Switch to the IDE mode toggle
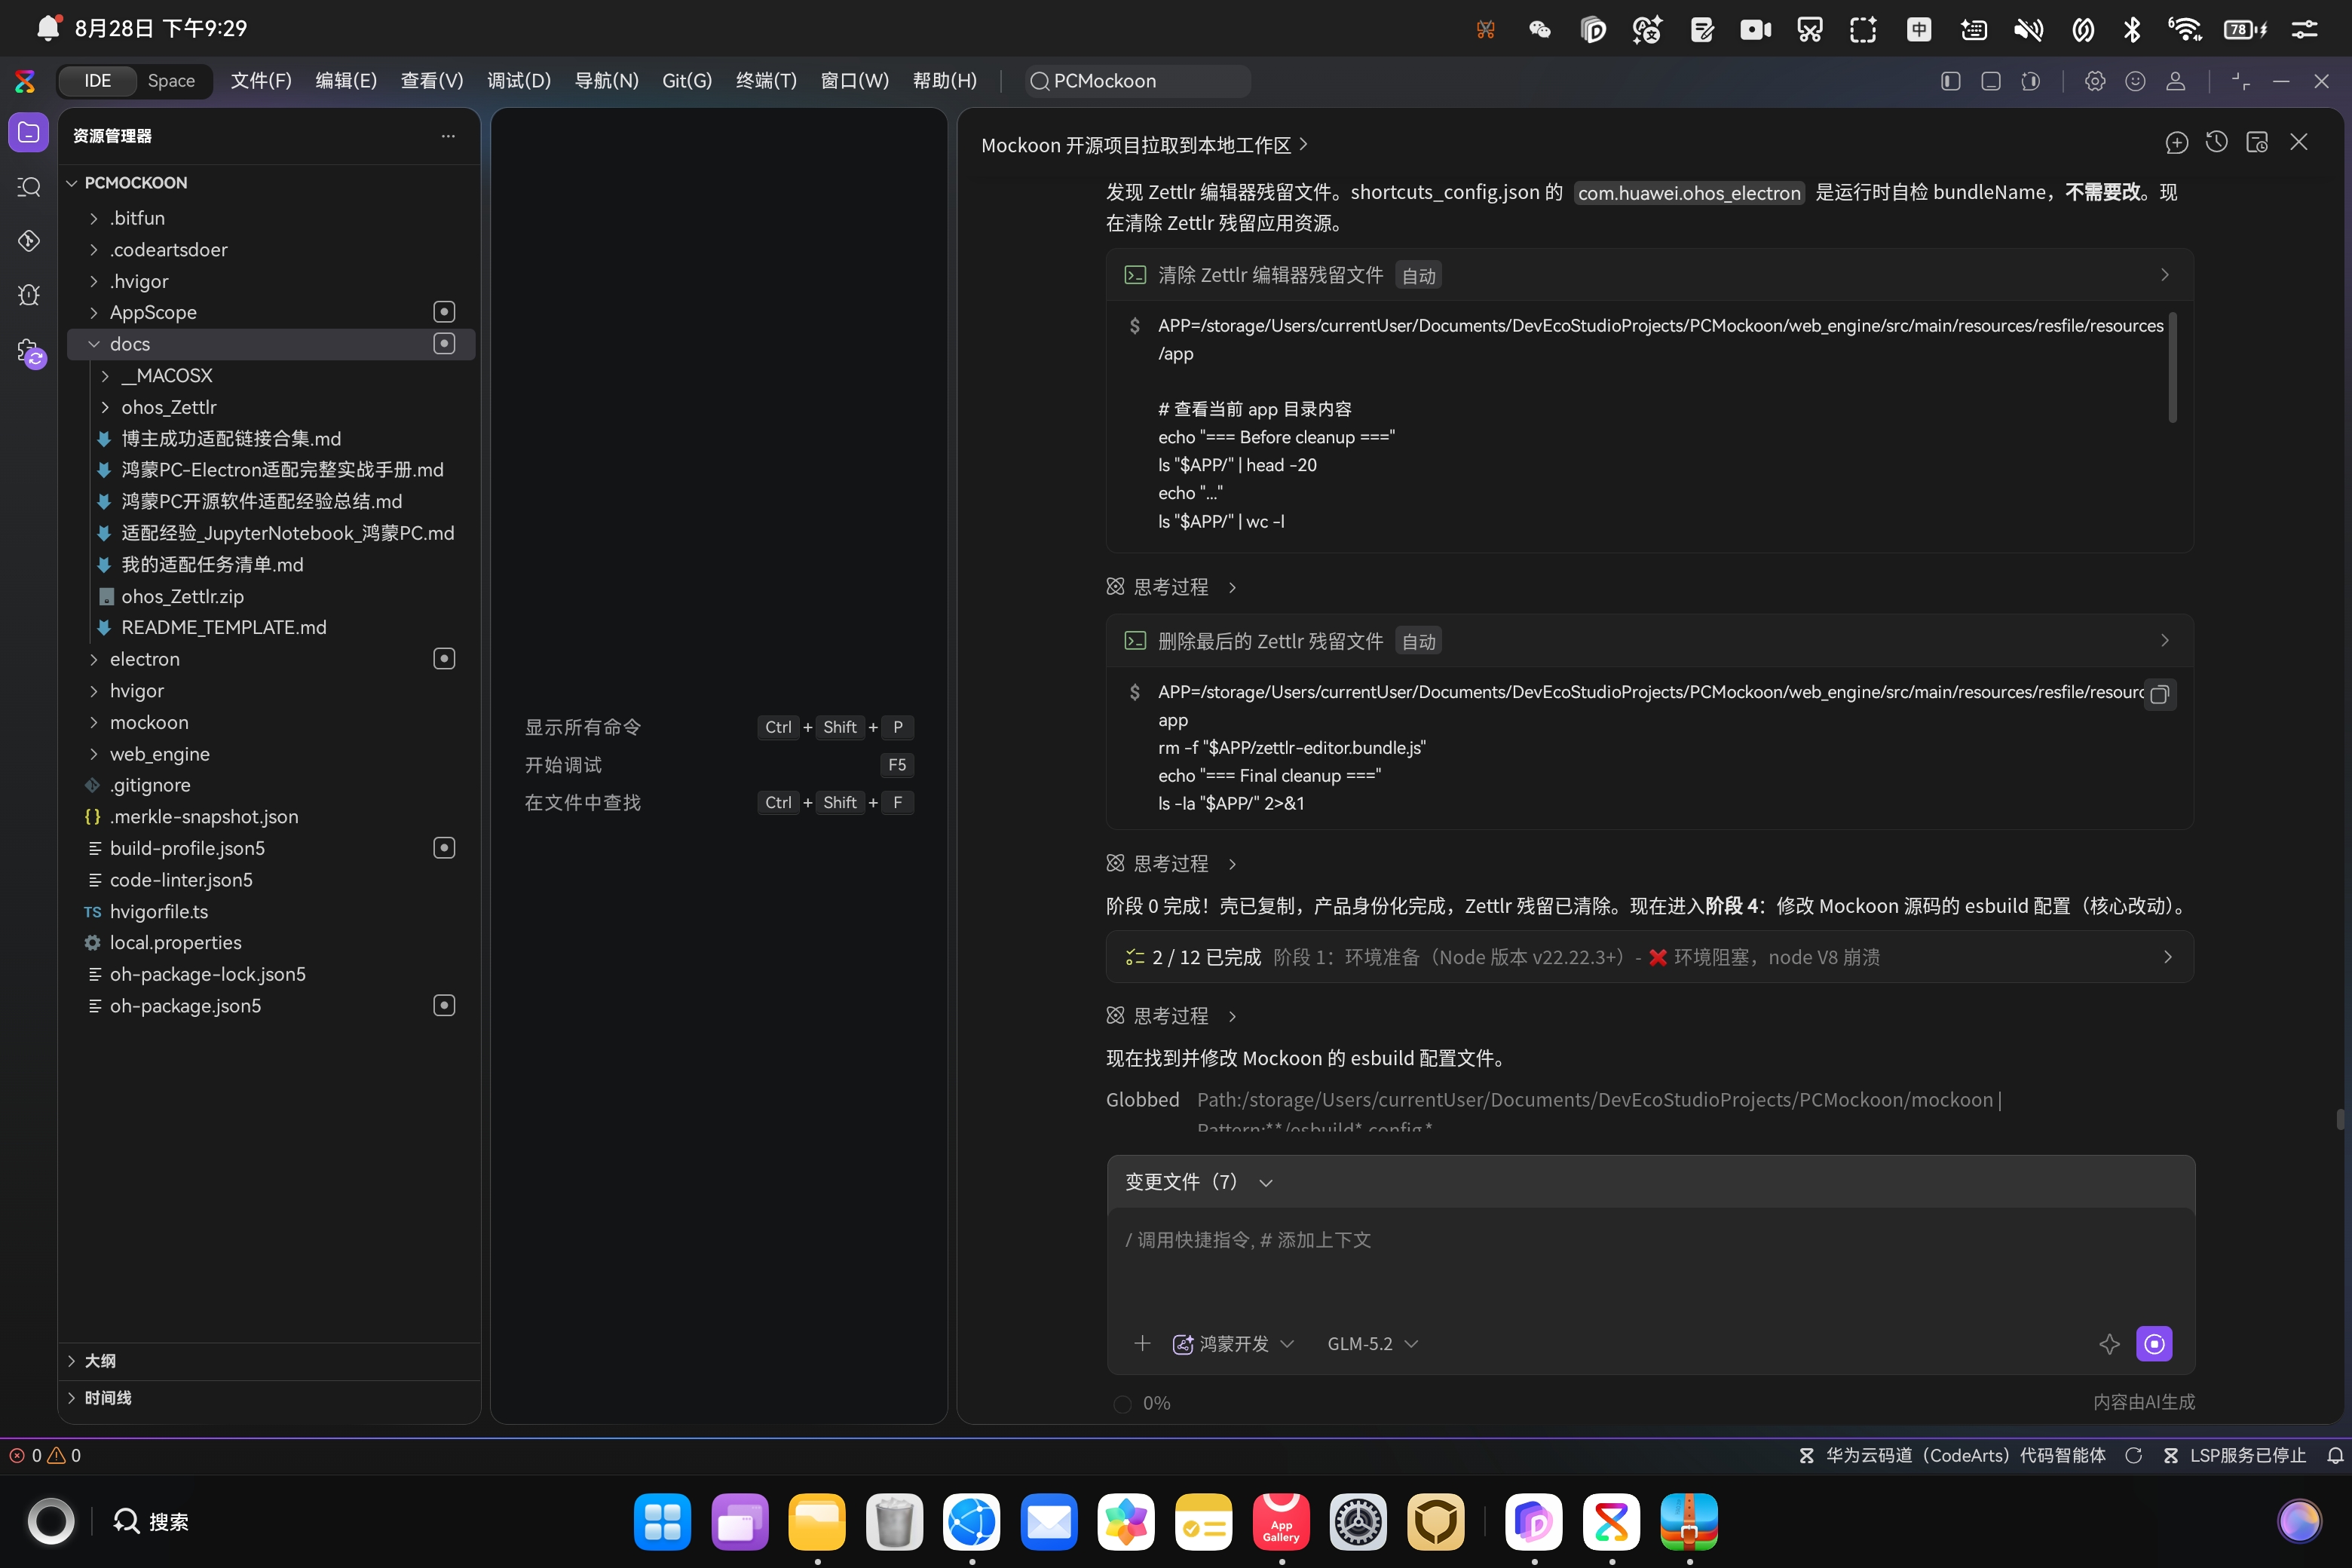The width and height of the screenshot is (2352, 1568). coord(97,81)
